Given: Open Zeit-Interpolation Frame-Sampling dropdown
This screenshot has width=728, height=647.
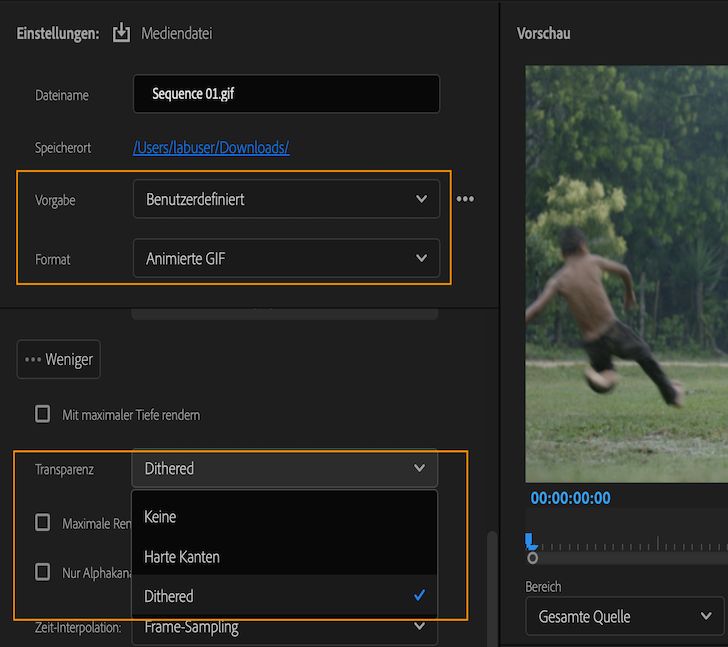Looking at the screenshot, I should point(285,630).
